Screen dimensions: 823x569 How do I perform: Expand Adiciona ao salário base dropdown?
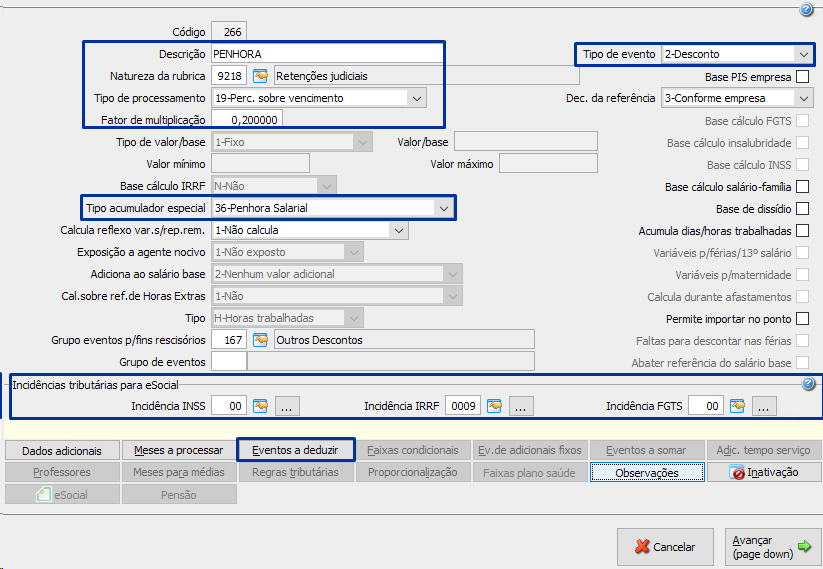pyautogui.click(x=452, y=275)
